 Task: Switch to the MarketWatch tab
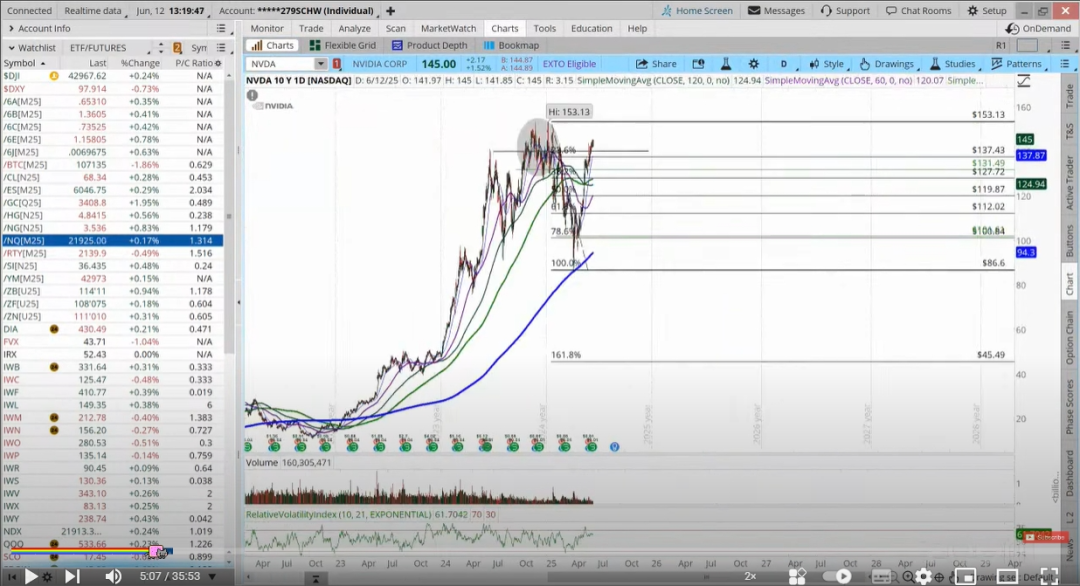[448, 28]
